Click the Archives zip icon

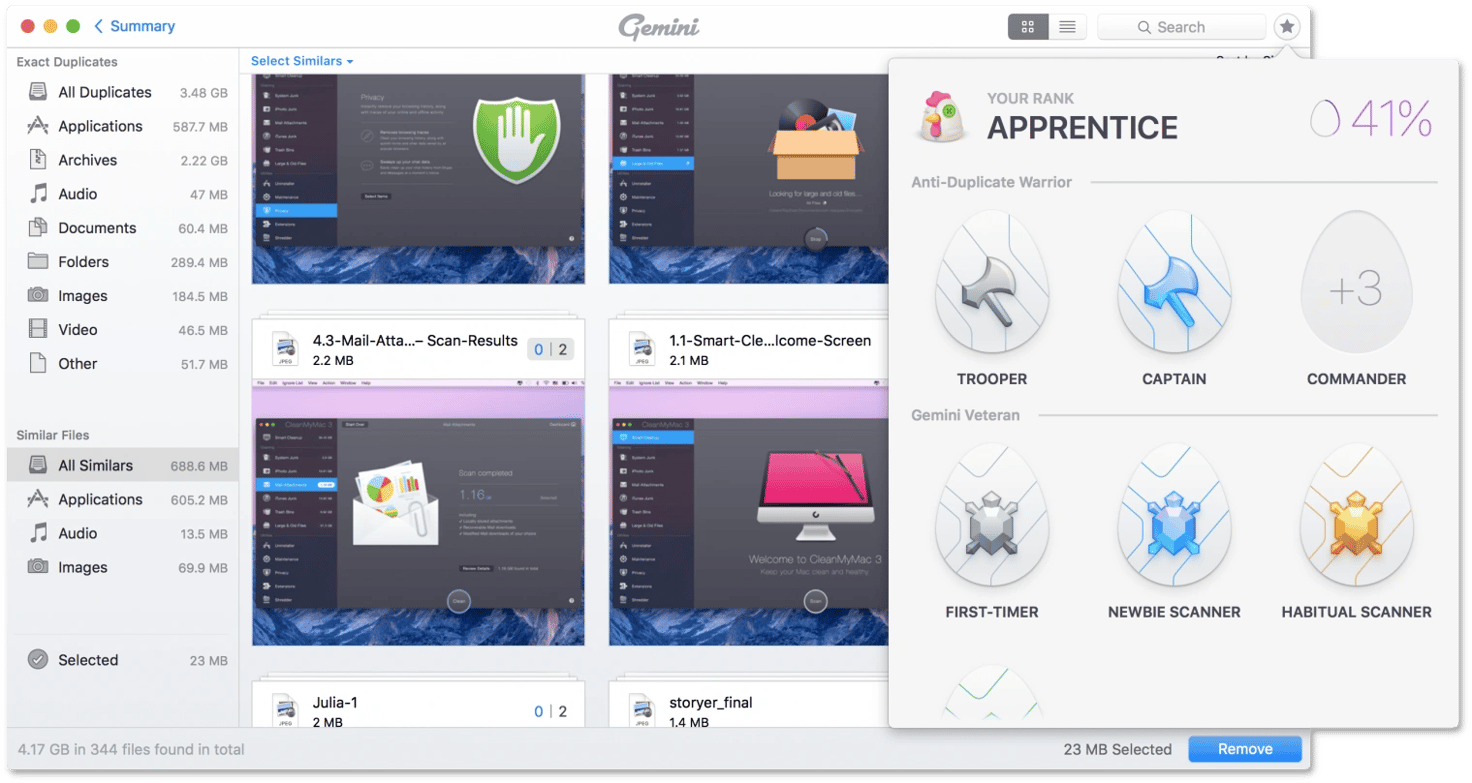38,160
